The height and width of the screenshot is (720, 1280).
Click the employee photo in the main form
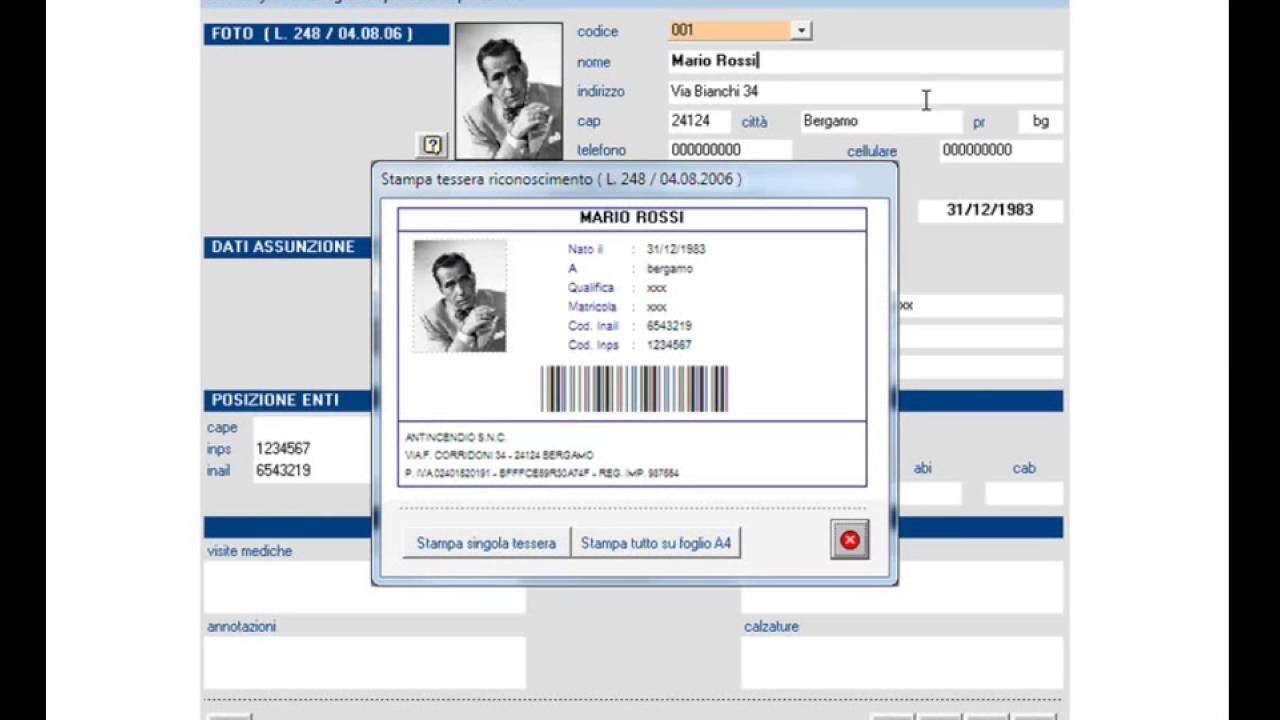[509, 91]
